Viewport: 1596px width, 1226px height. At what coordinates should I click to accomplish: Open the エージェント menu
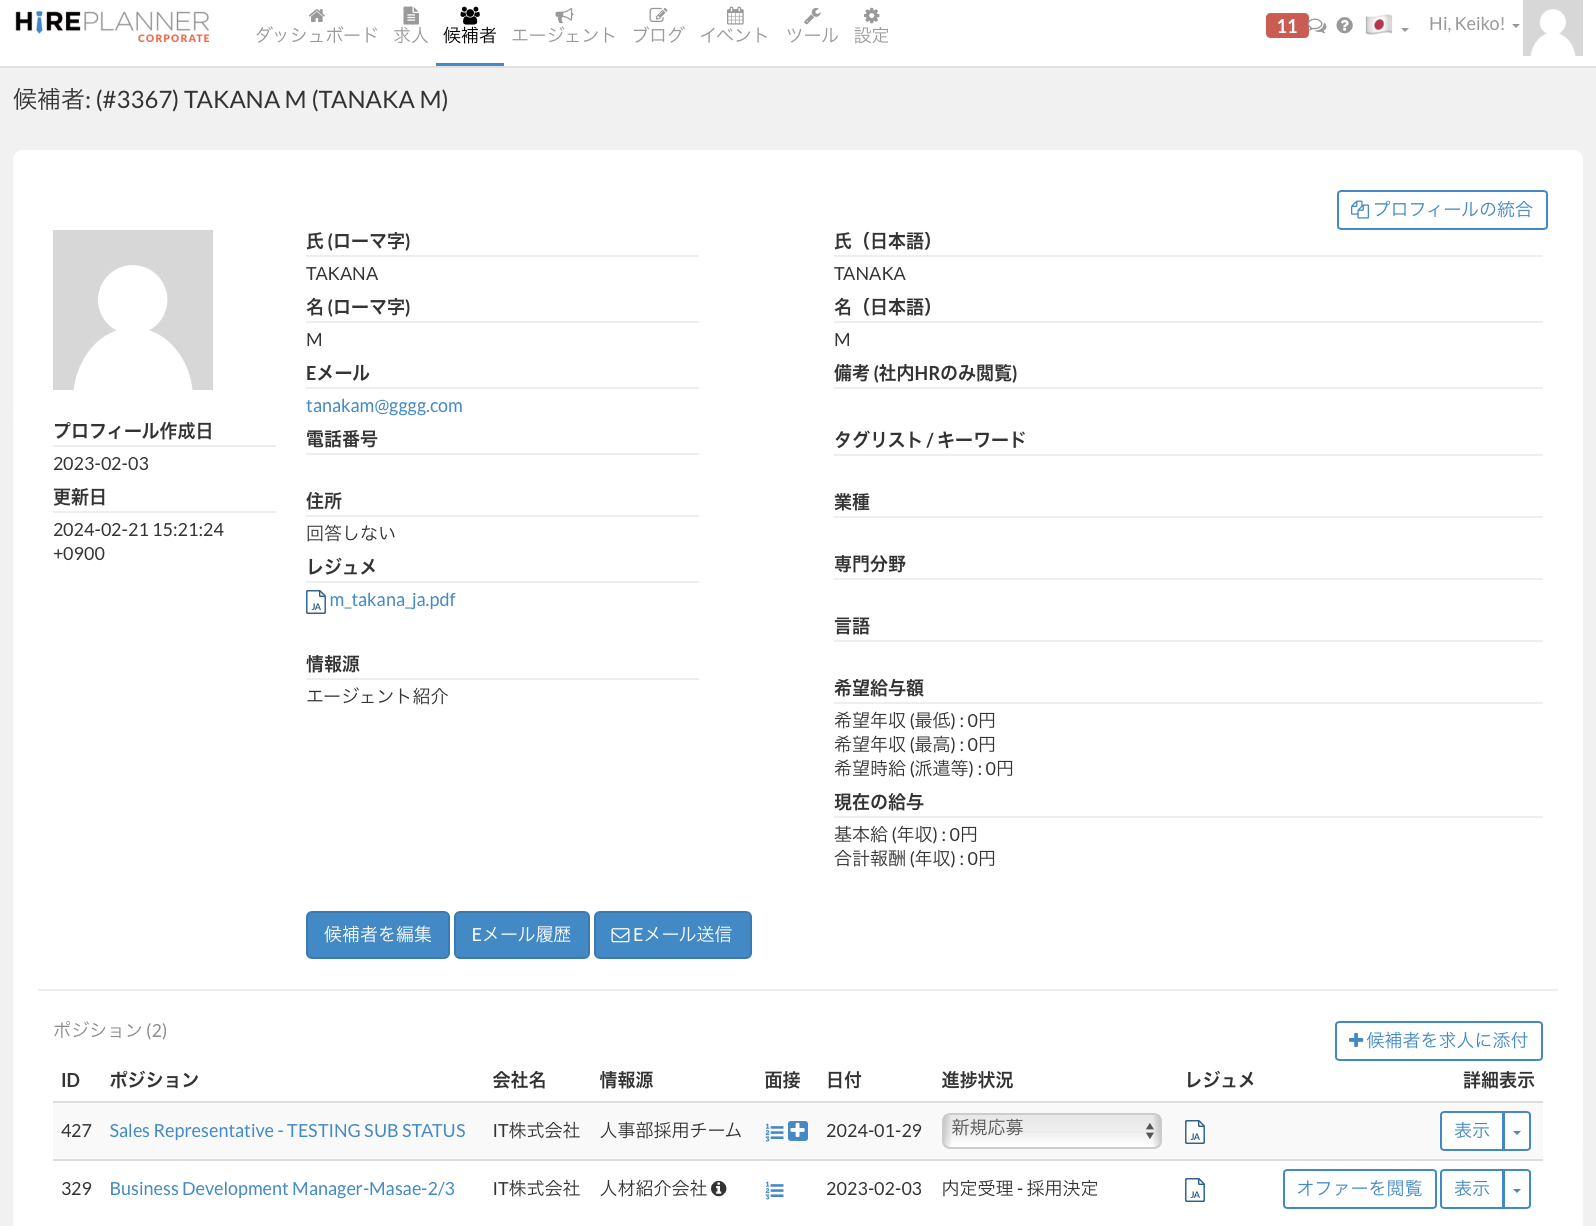click(563, 26)
